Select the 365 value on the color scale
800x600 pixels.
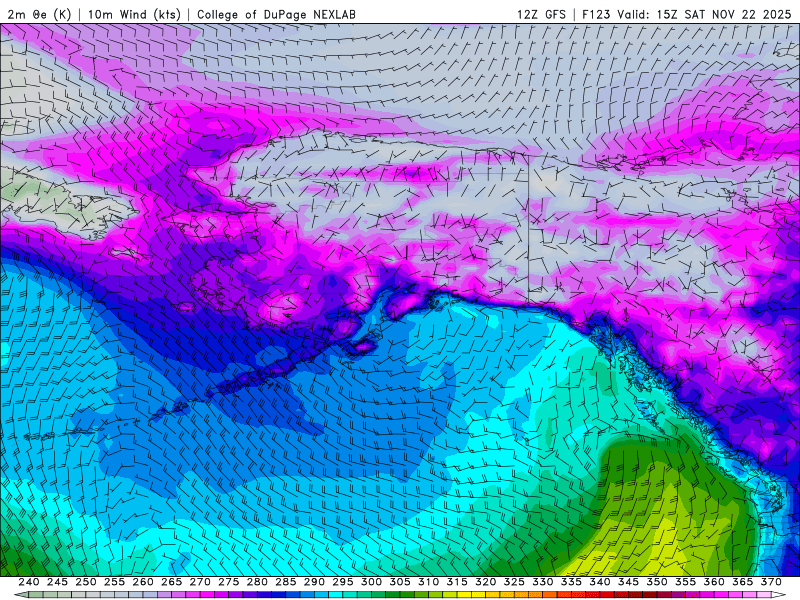[x=743, y=582]
